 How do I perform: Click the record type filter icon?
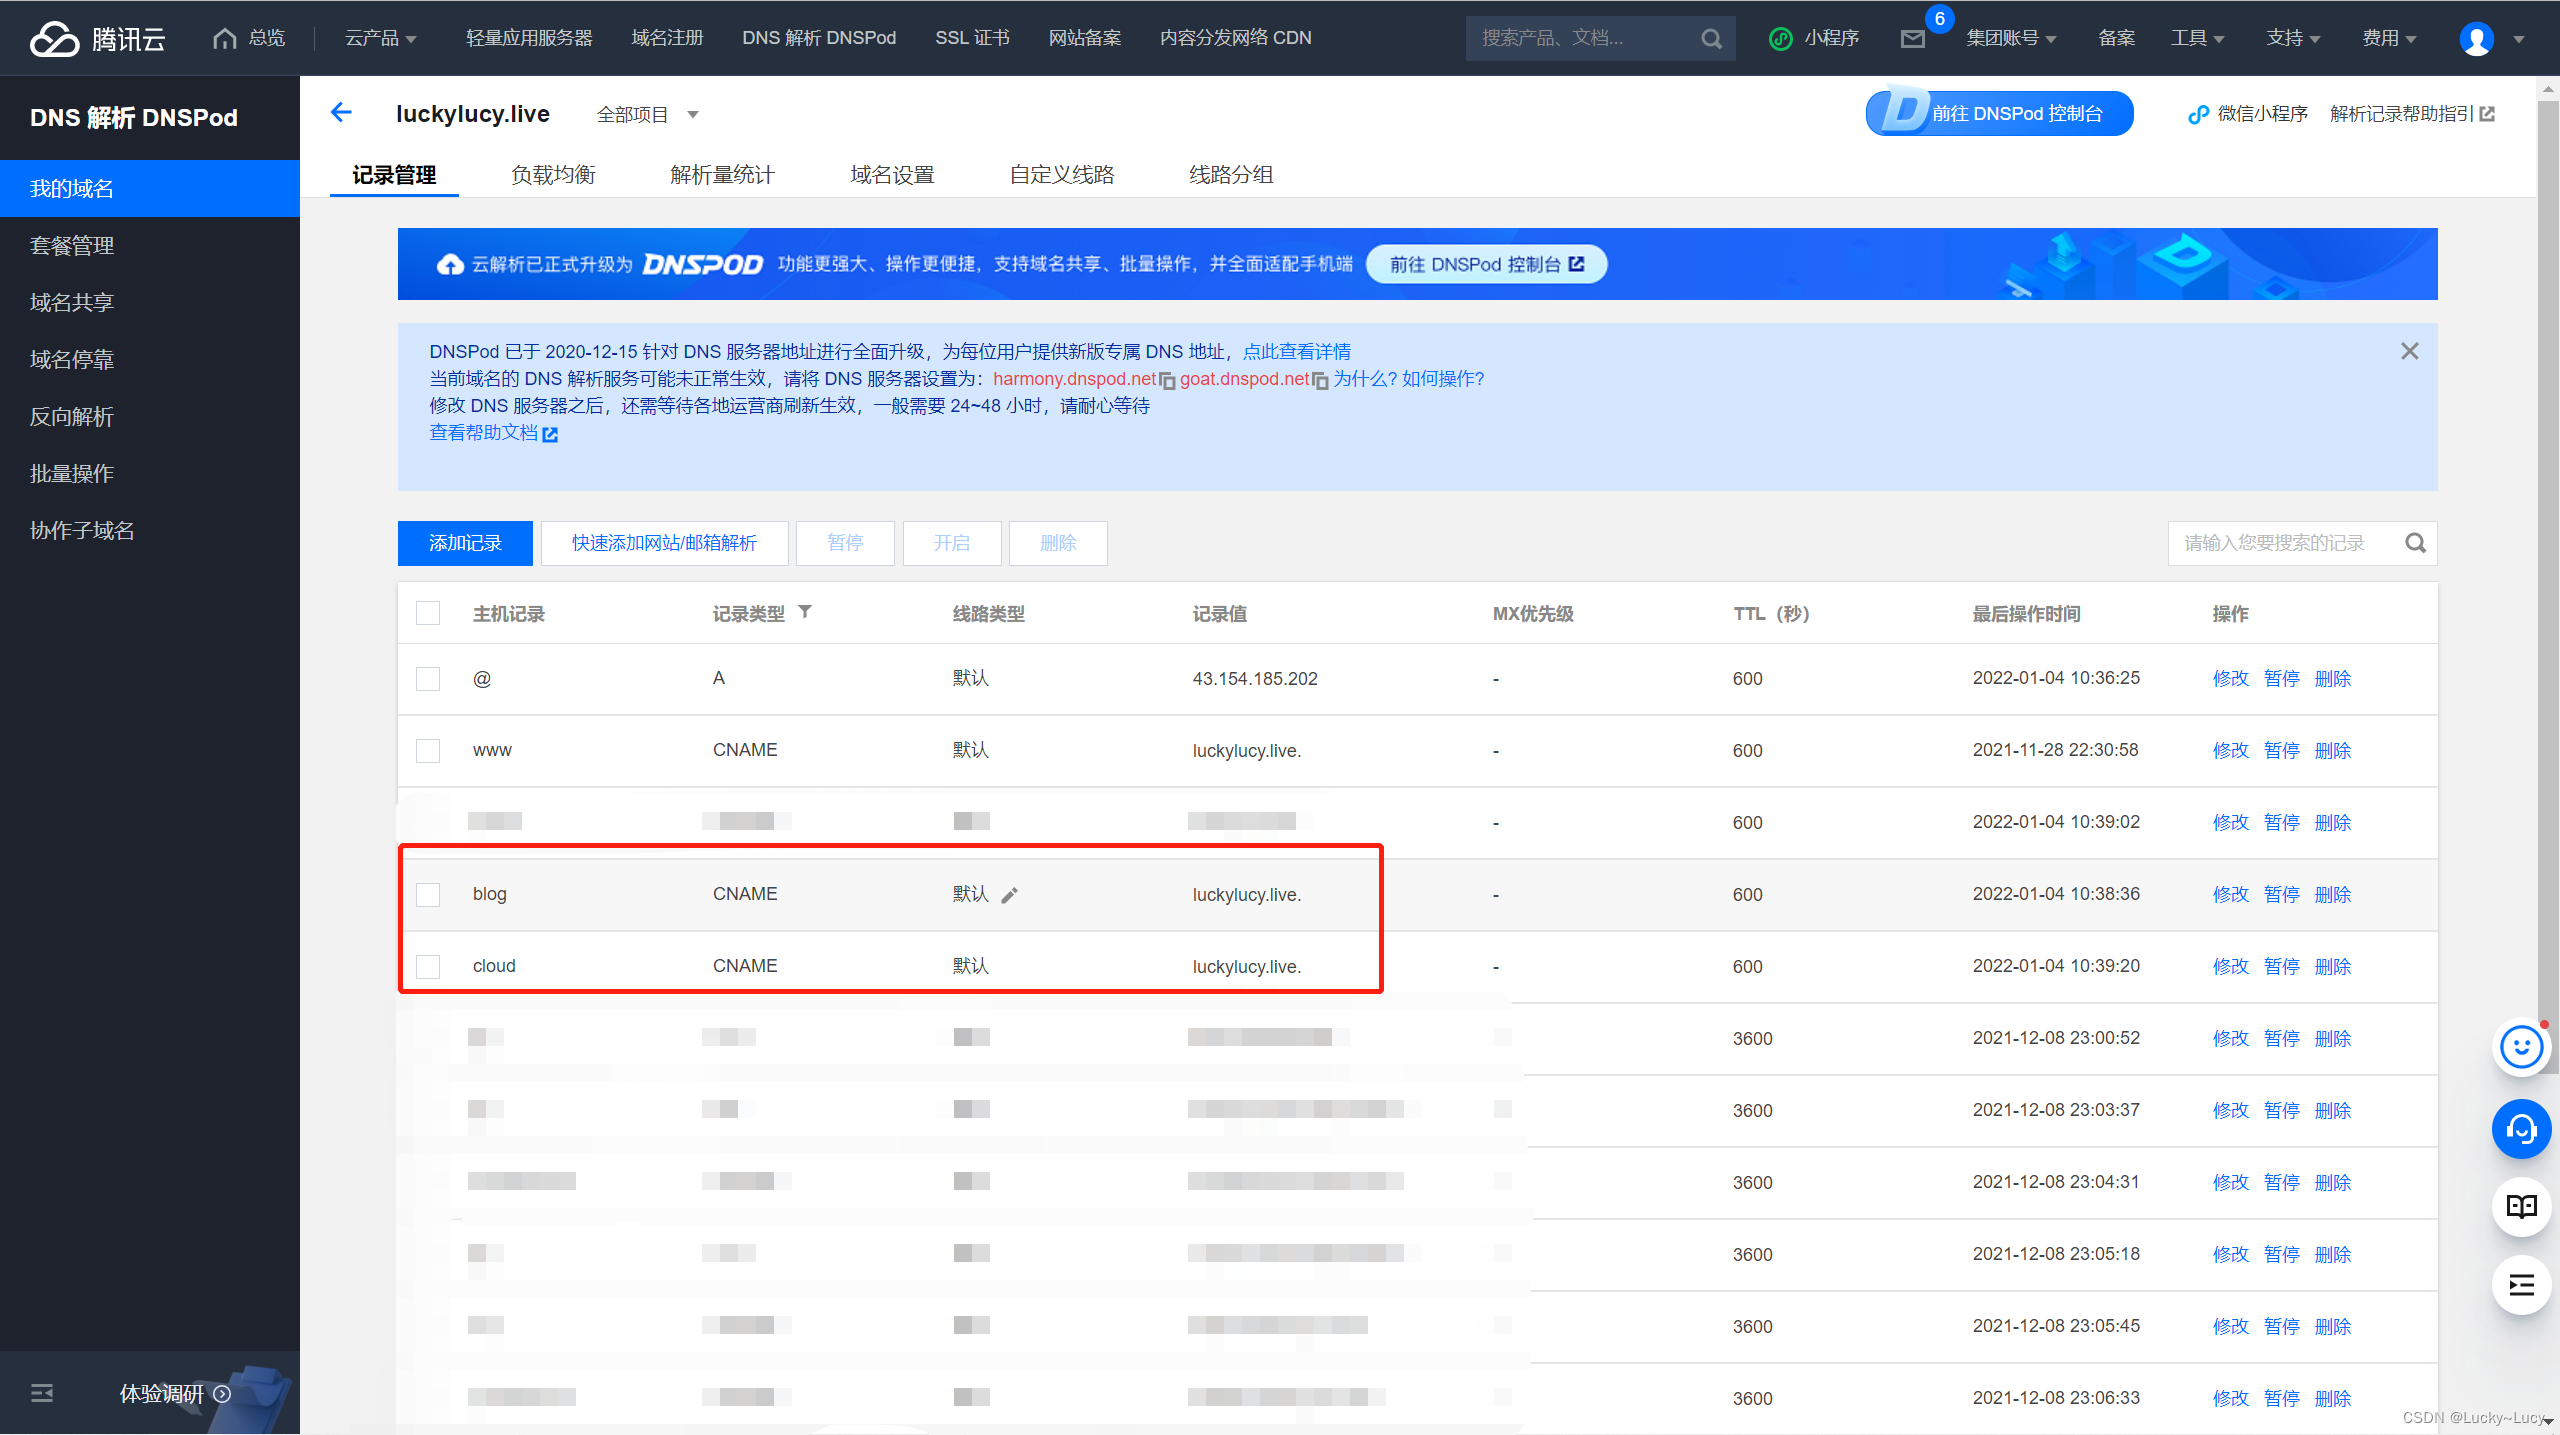(805, 612)
